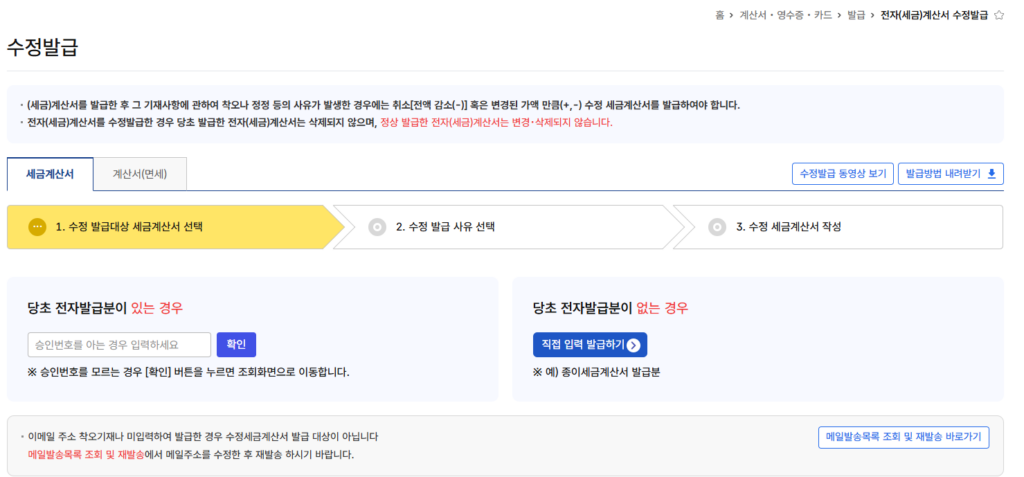Switch to the 세금계산서 tab

tap(50, 174)
